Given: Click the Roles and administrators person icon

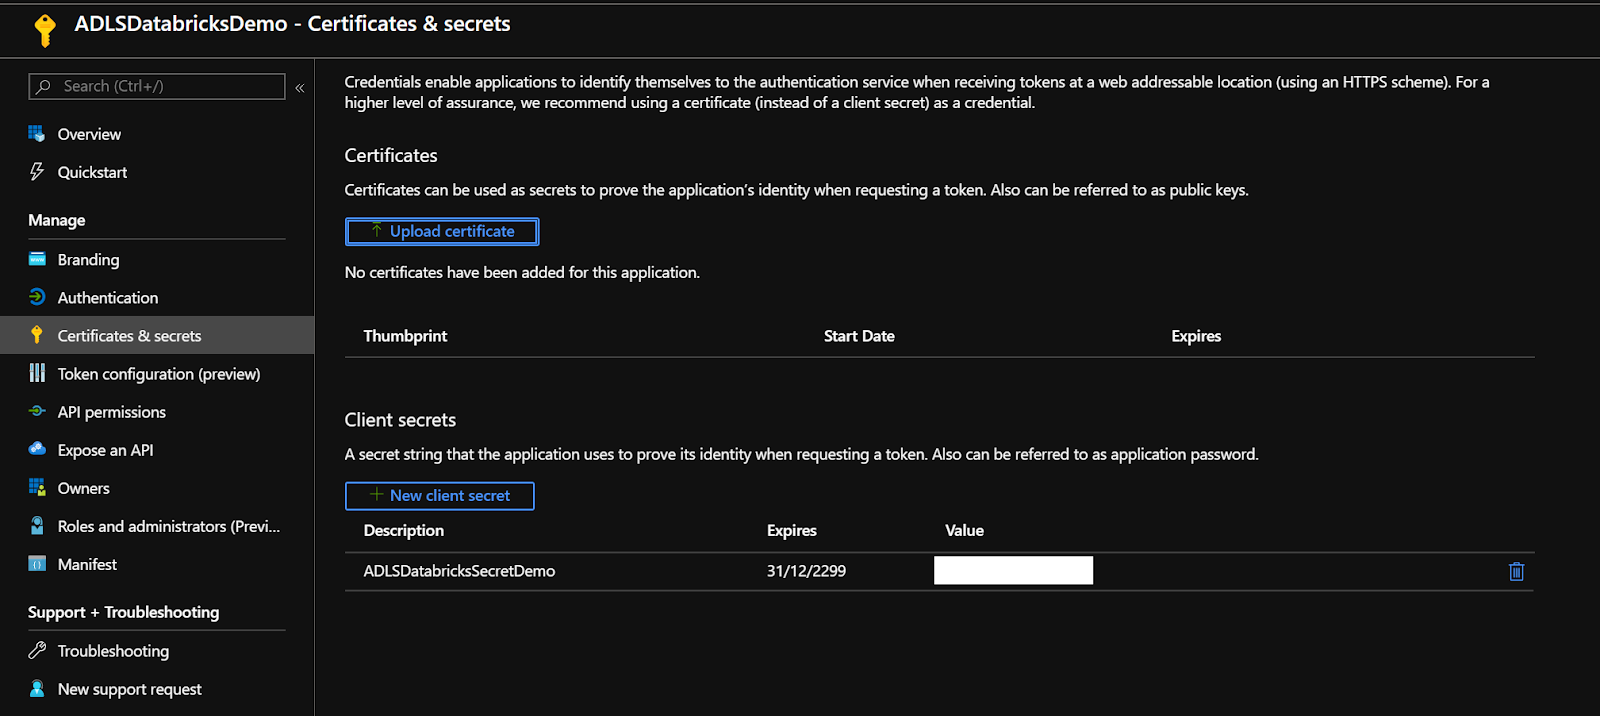Looking at the screenshot, I should 37,525.
